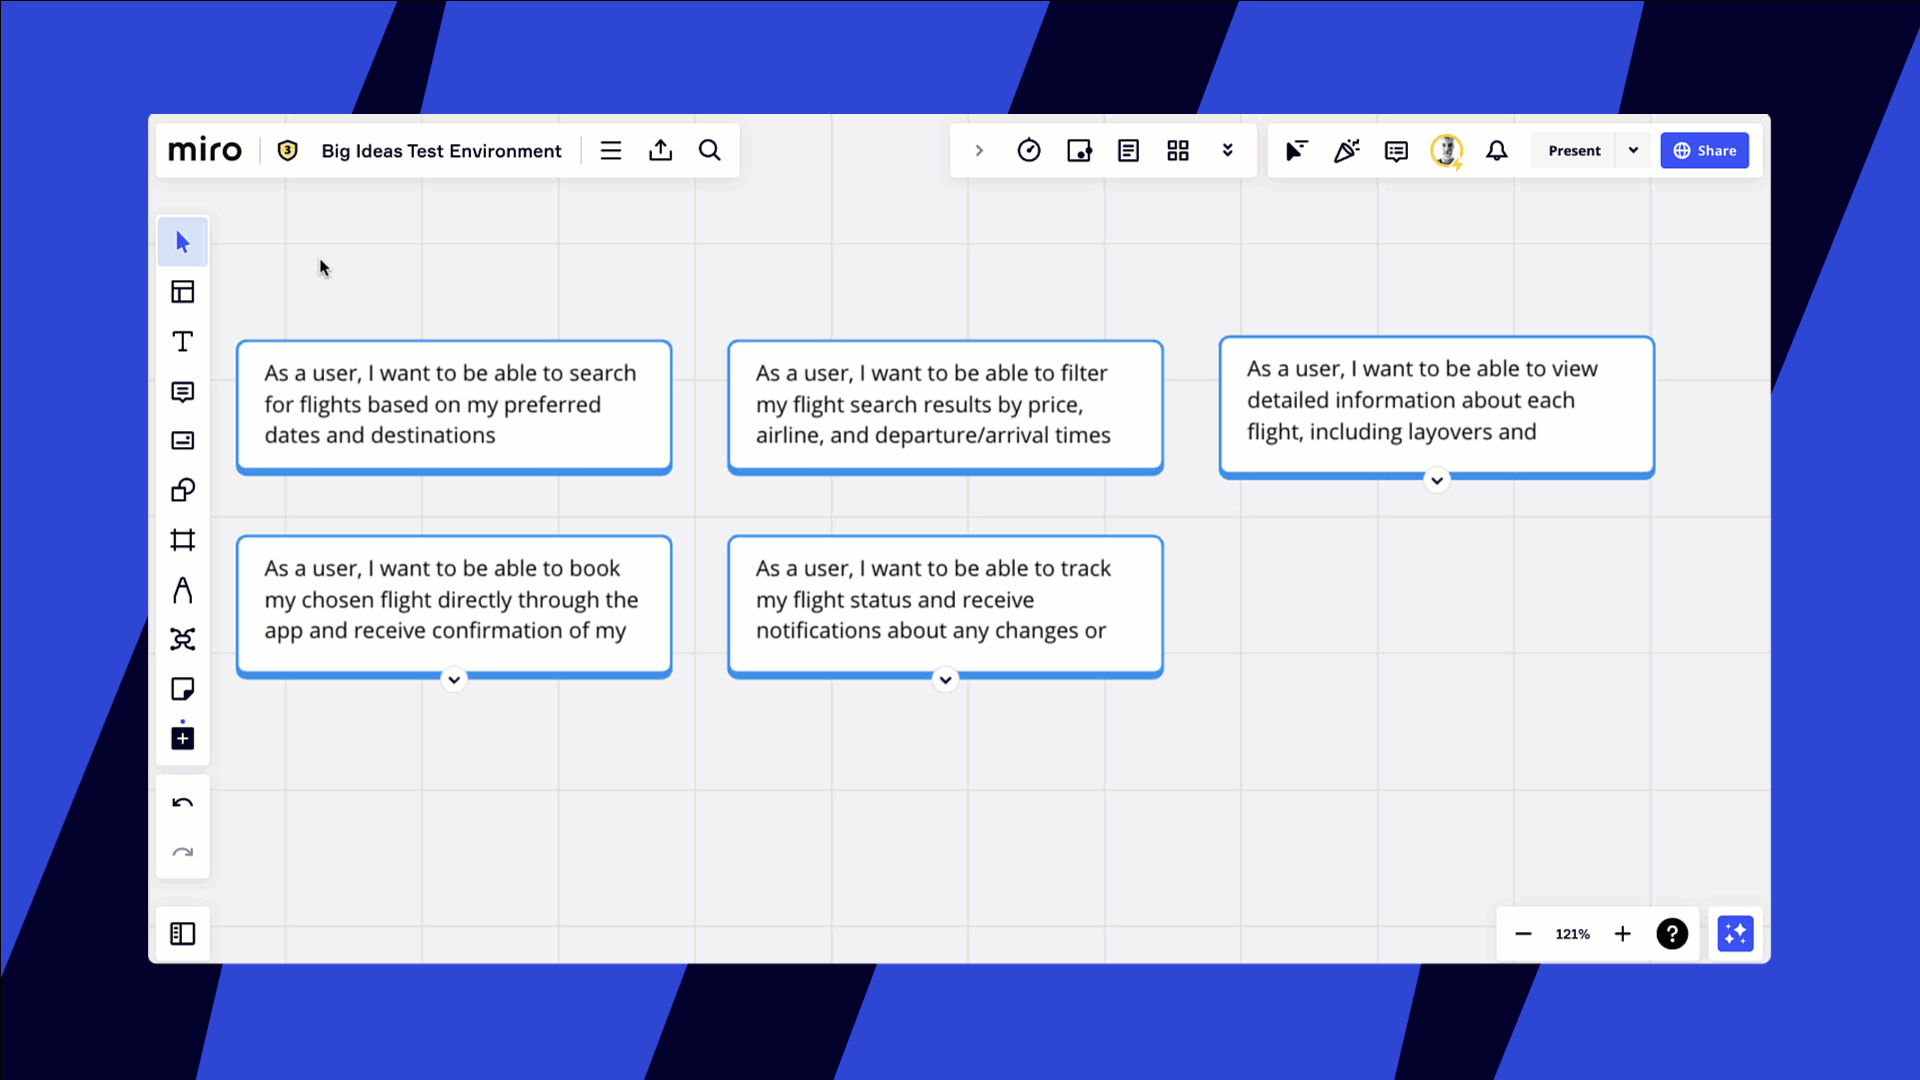Viewport: 1920px width, 1080px height.
Task: Select the Card tool in the sidebar
Action: coord(183,440)
